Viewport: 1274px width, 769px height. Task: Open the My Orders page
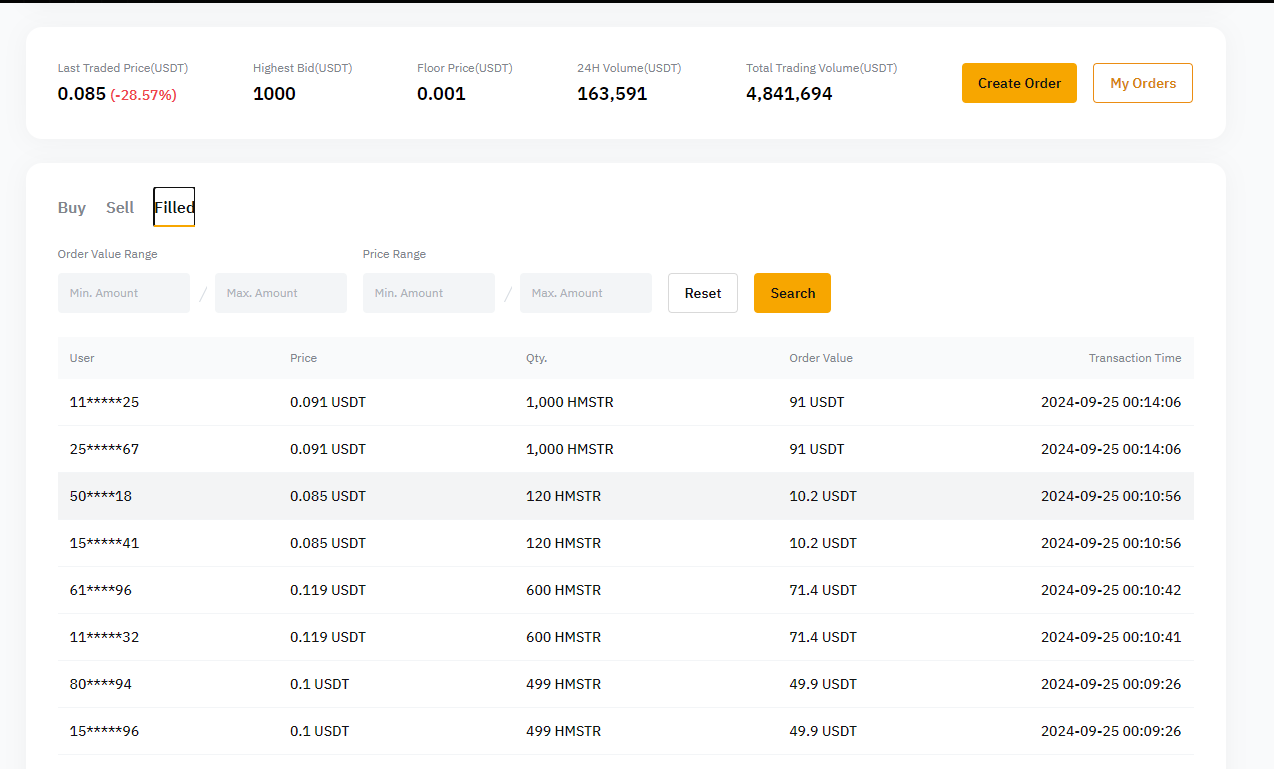tap(1142, 83)
